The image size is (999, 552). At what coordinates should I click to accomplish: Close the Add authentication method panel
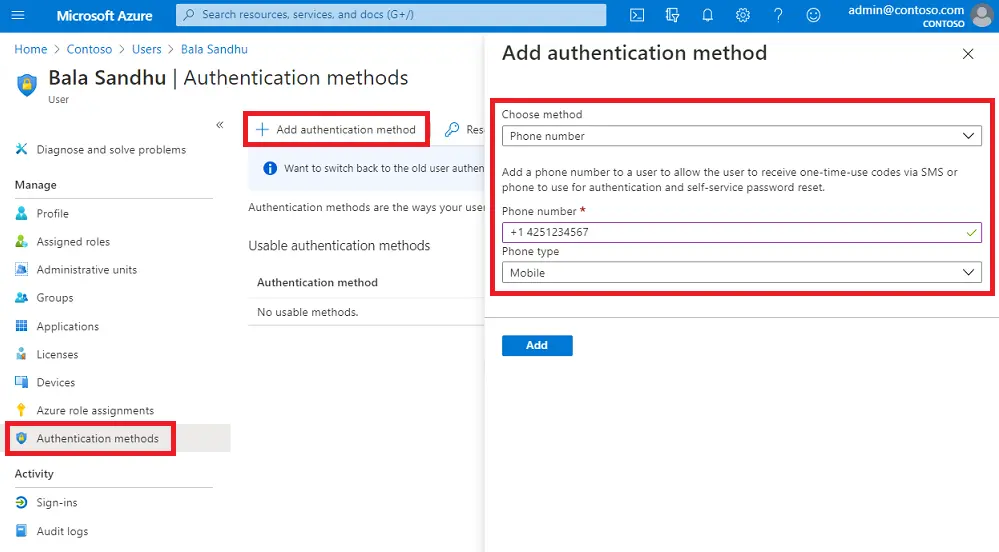967,54
